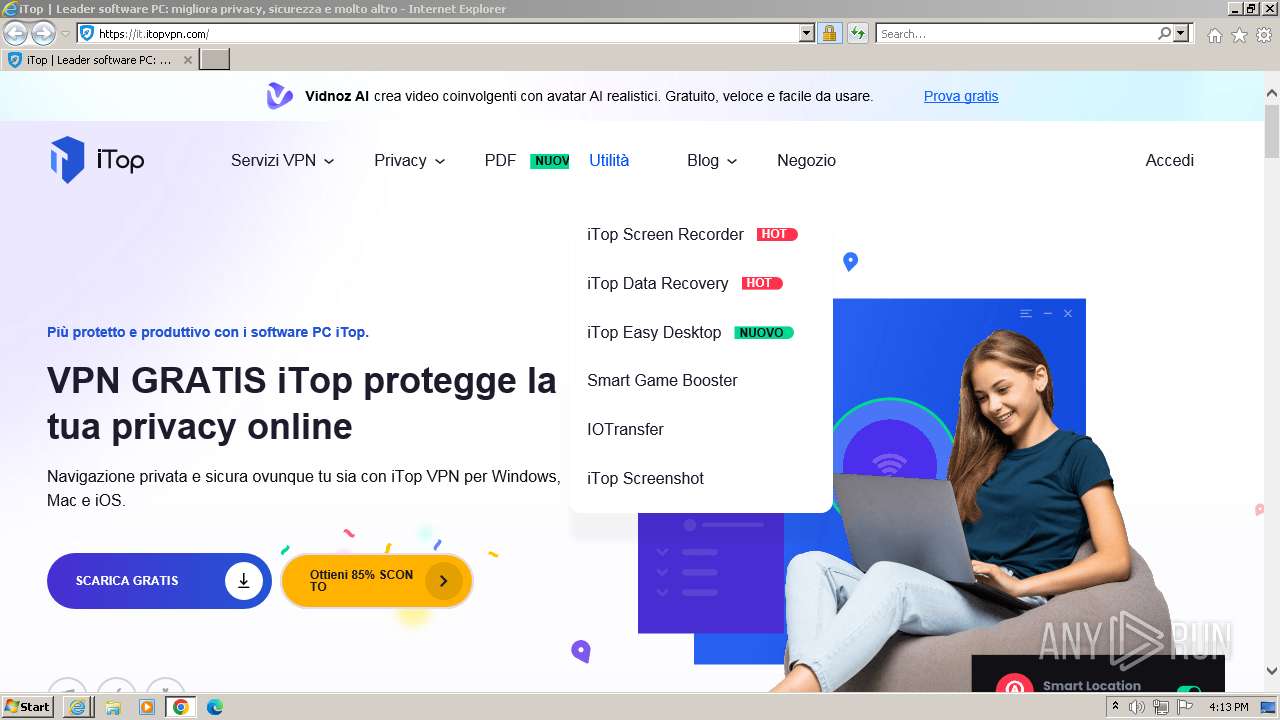Open search provider dropdown arrow
1280x720 pixels.
(1181, 33)
